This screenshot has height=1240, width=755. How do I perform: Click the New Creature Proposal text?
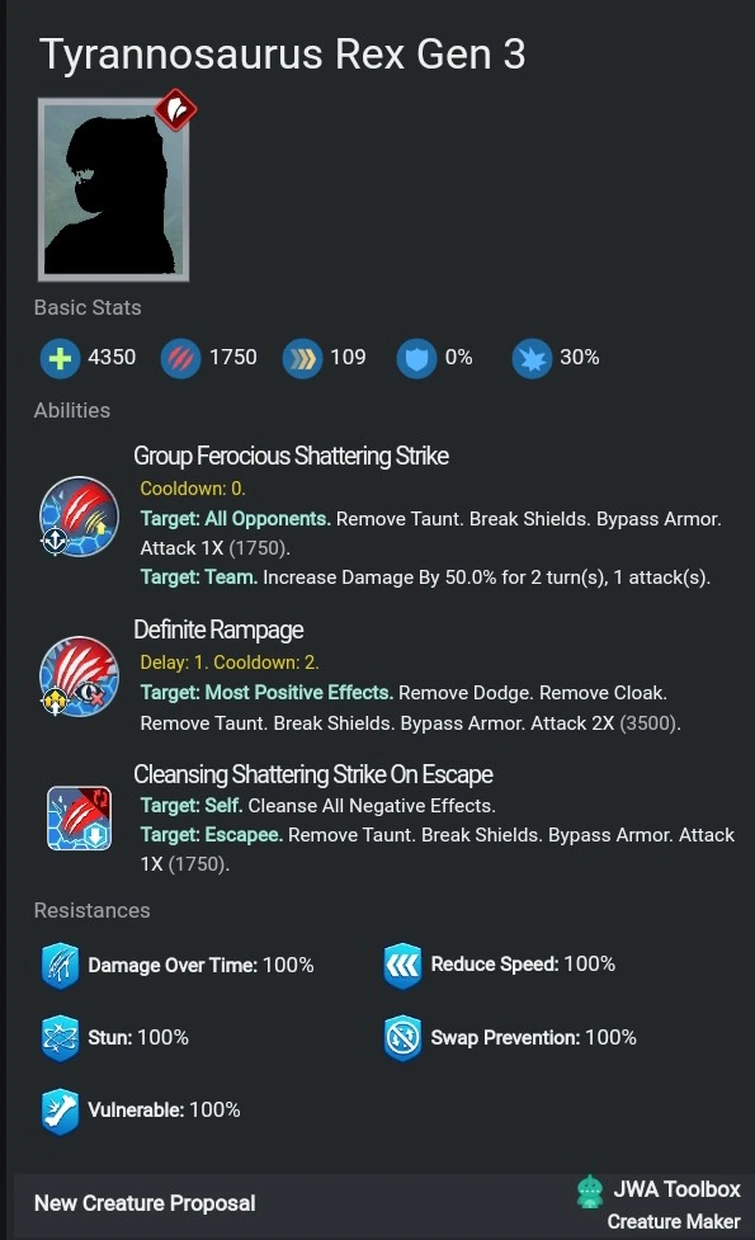pyautogui.click(x=145, y=1203)
